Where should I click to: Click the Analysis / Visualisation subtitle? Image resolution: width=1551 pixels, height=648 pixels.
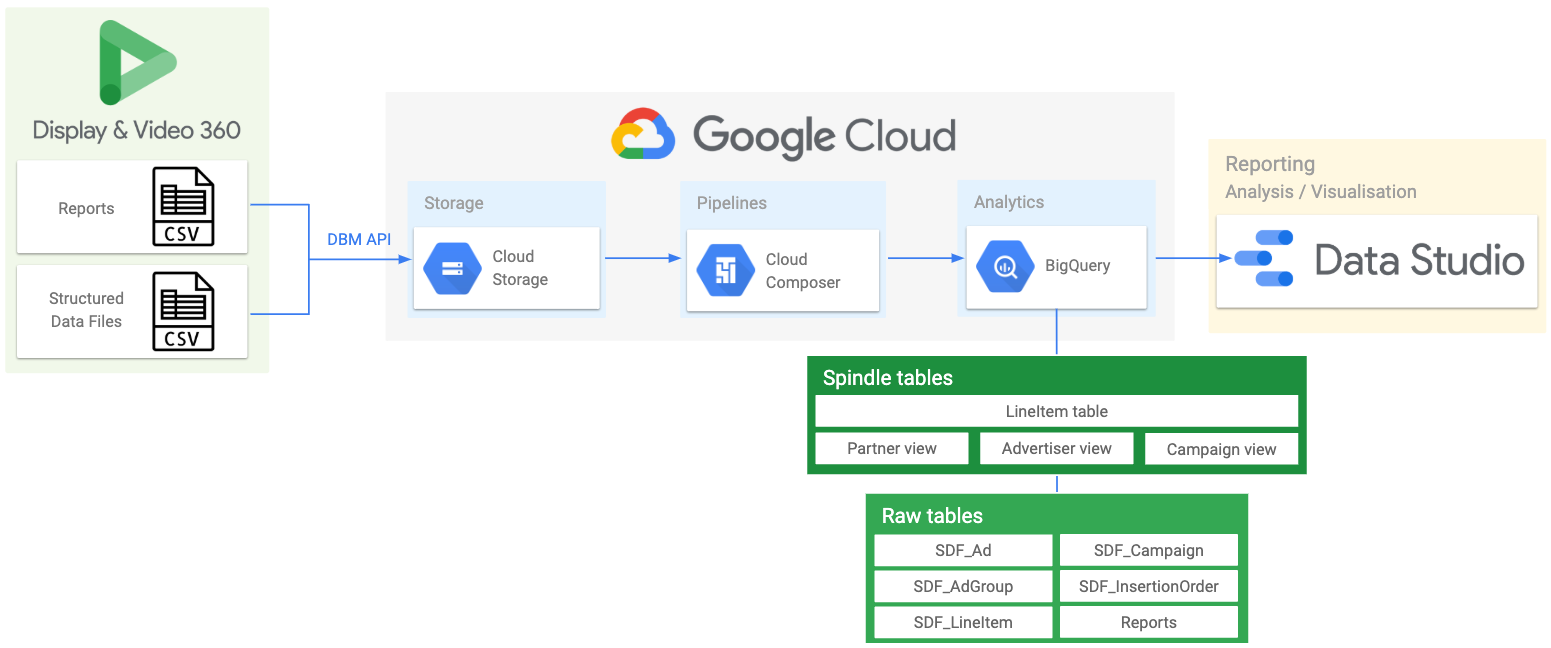1321,191
